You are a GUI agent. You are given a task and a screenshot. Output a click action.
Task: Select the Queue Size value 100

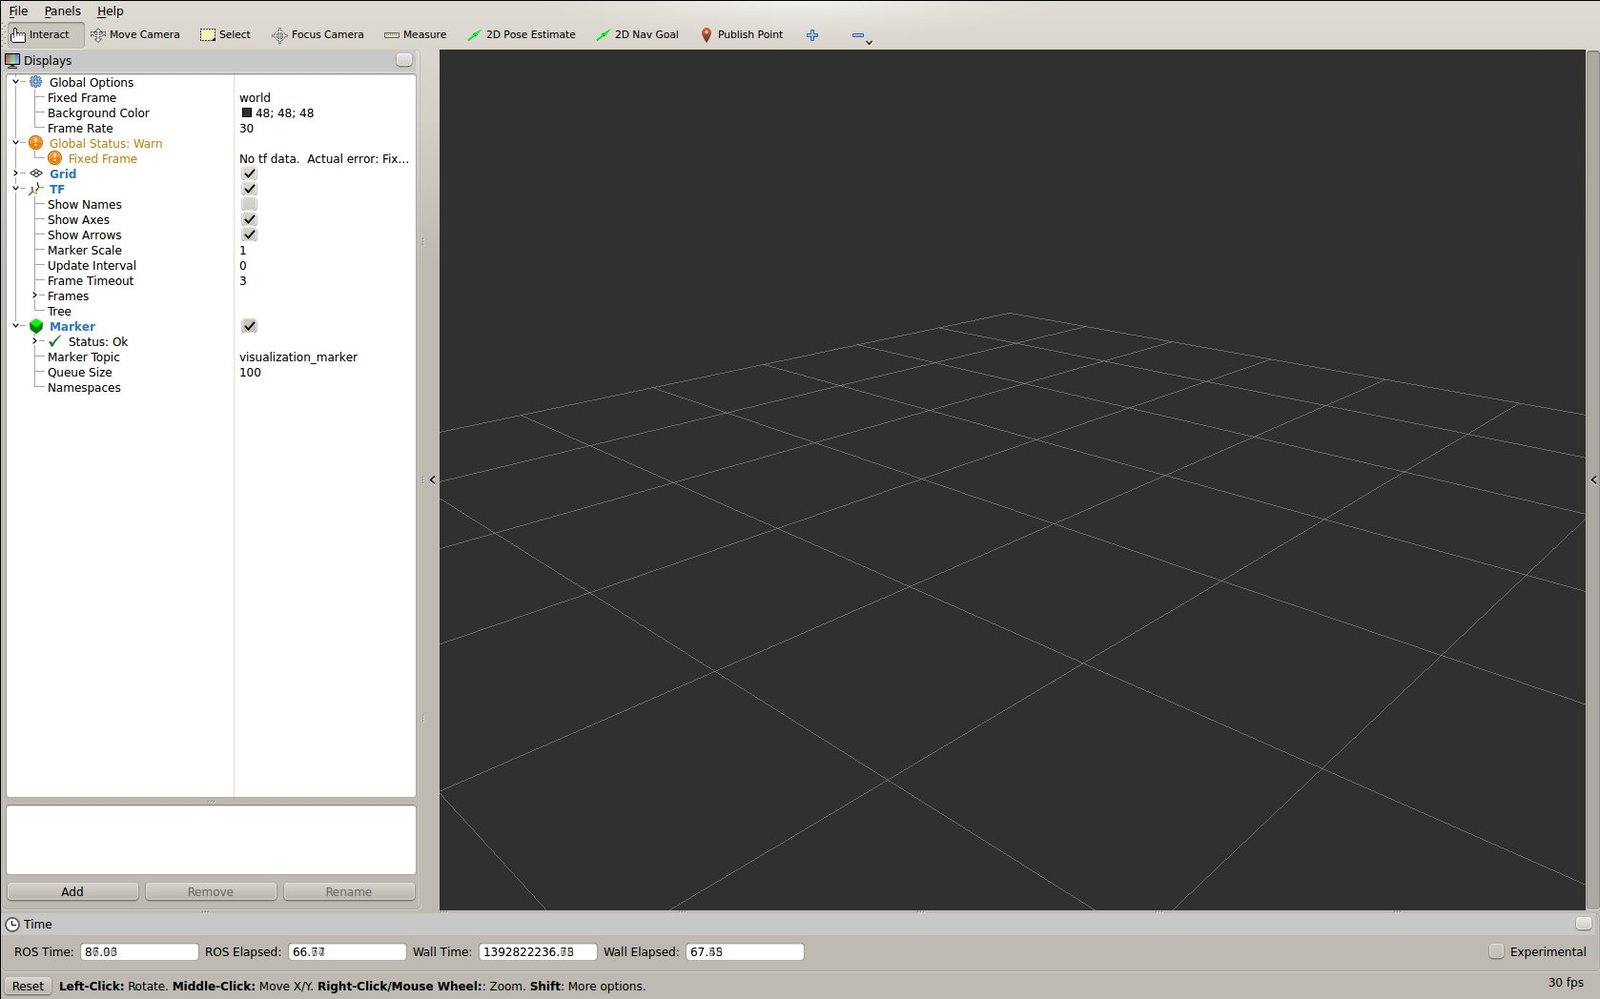[250, 372]
